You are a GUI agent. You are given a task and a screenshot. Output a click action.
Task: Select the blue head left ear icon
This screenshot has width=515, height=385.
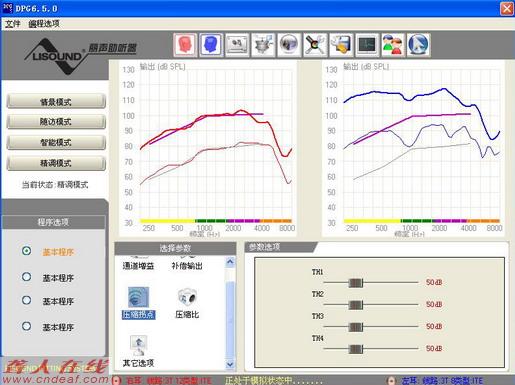(211, 45)
